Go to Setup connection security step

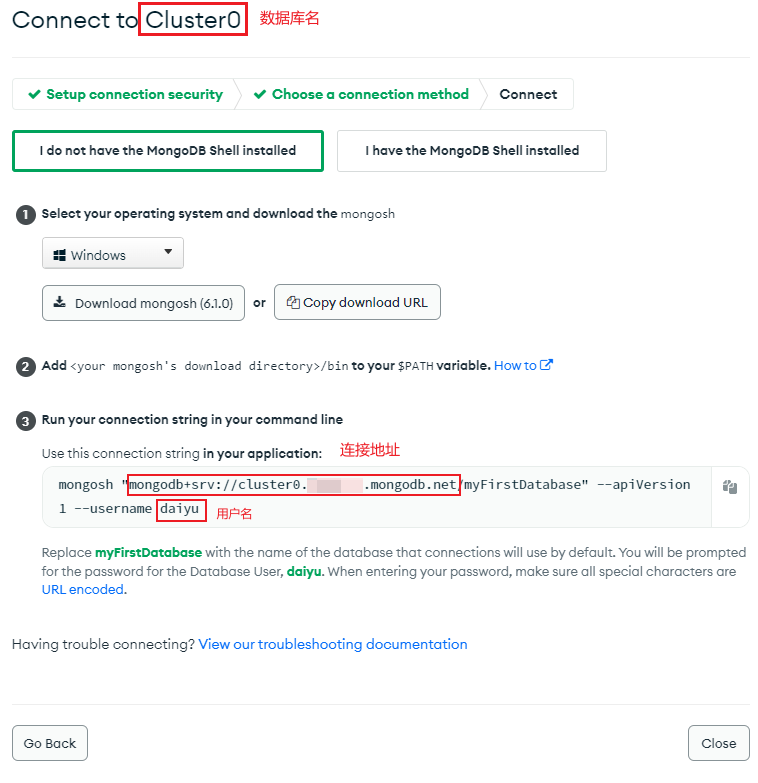134,94
